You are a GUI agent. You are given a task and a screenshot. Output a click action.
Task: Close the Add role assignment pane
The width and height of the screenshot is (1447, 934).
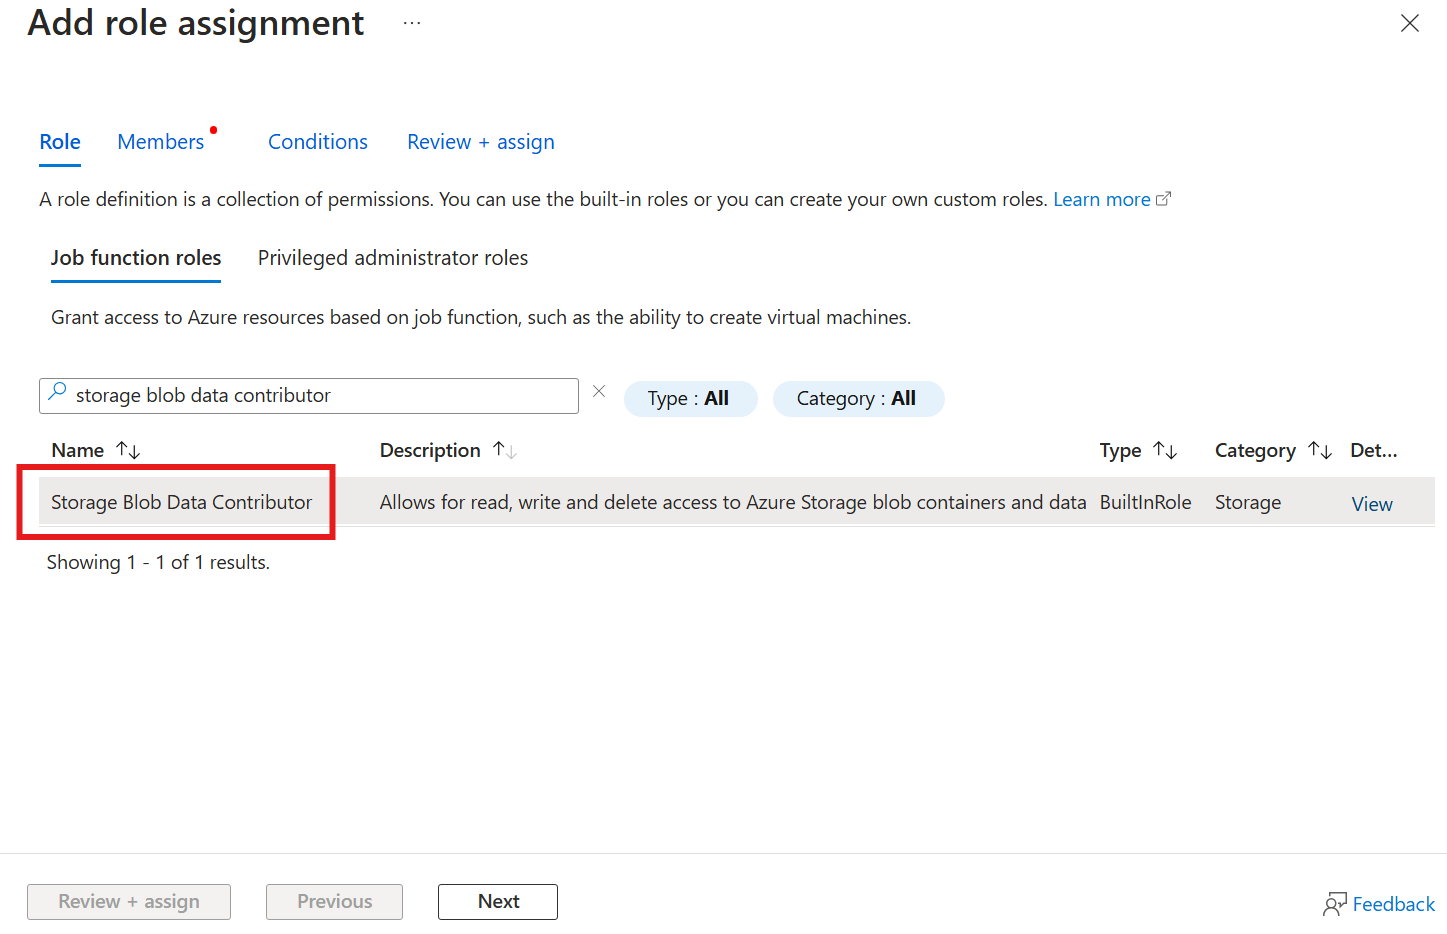click(1410, 23)
